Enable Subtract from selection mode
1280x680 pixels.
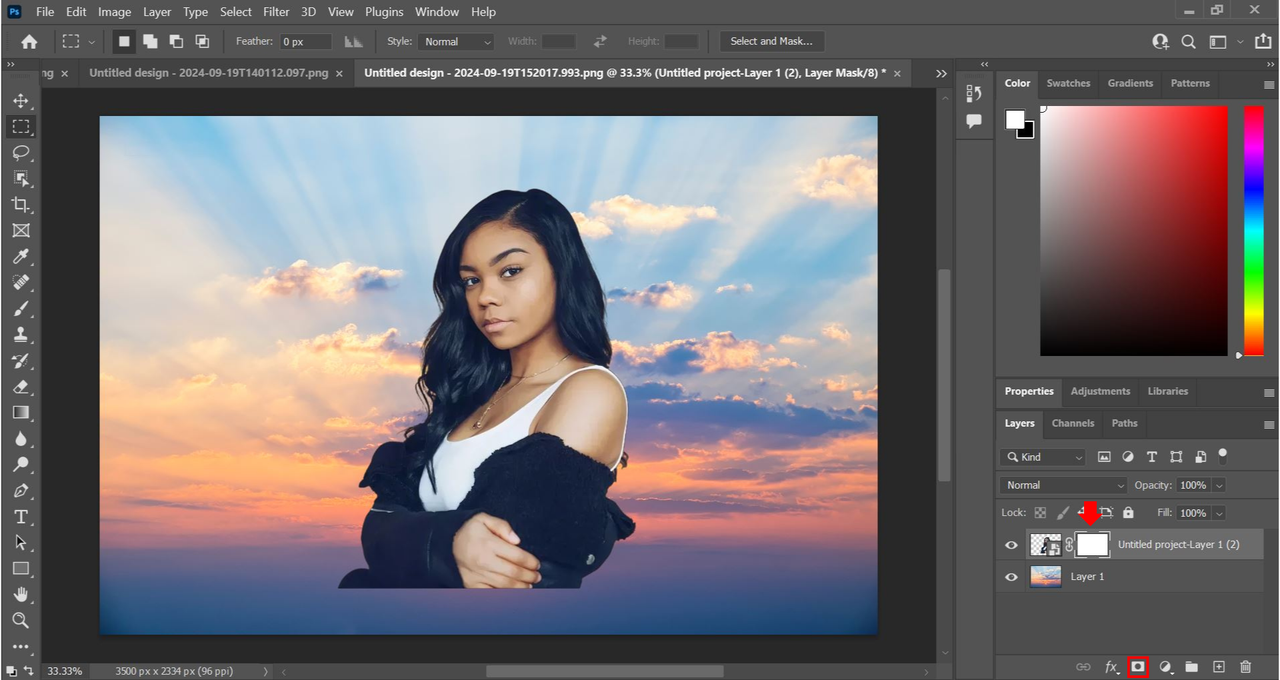176,42
